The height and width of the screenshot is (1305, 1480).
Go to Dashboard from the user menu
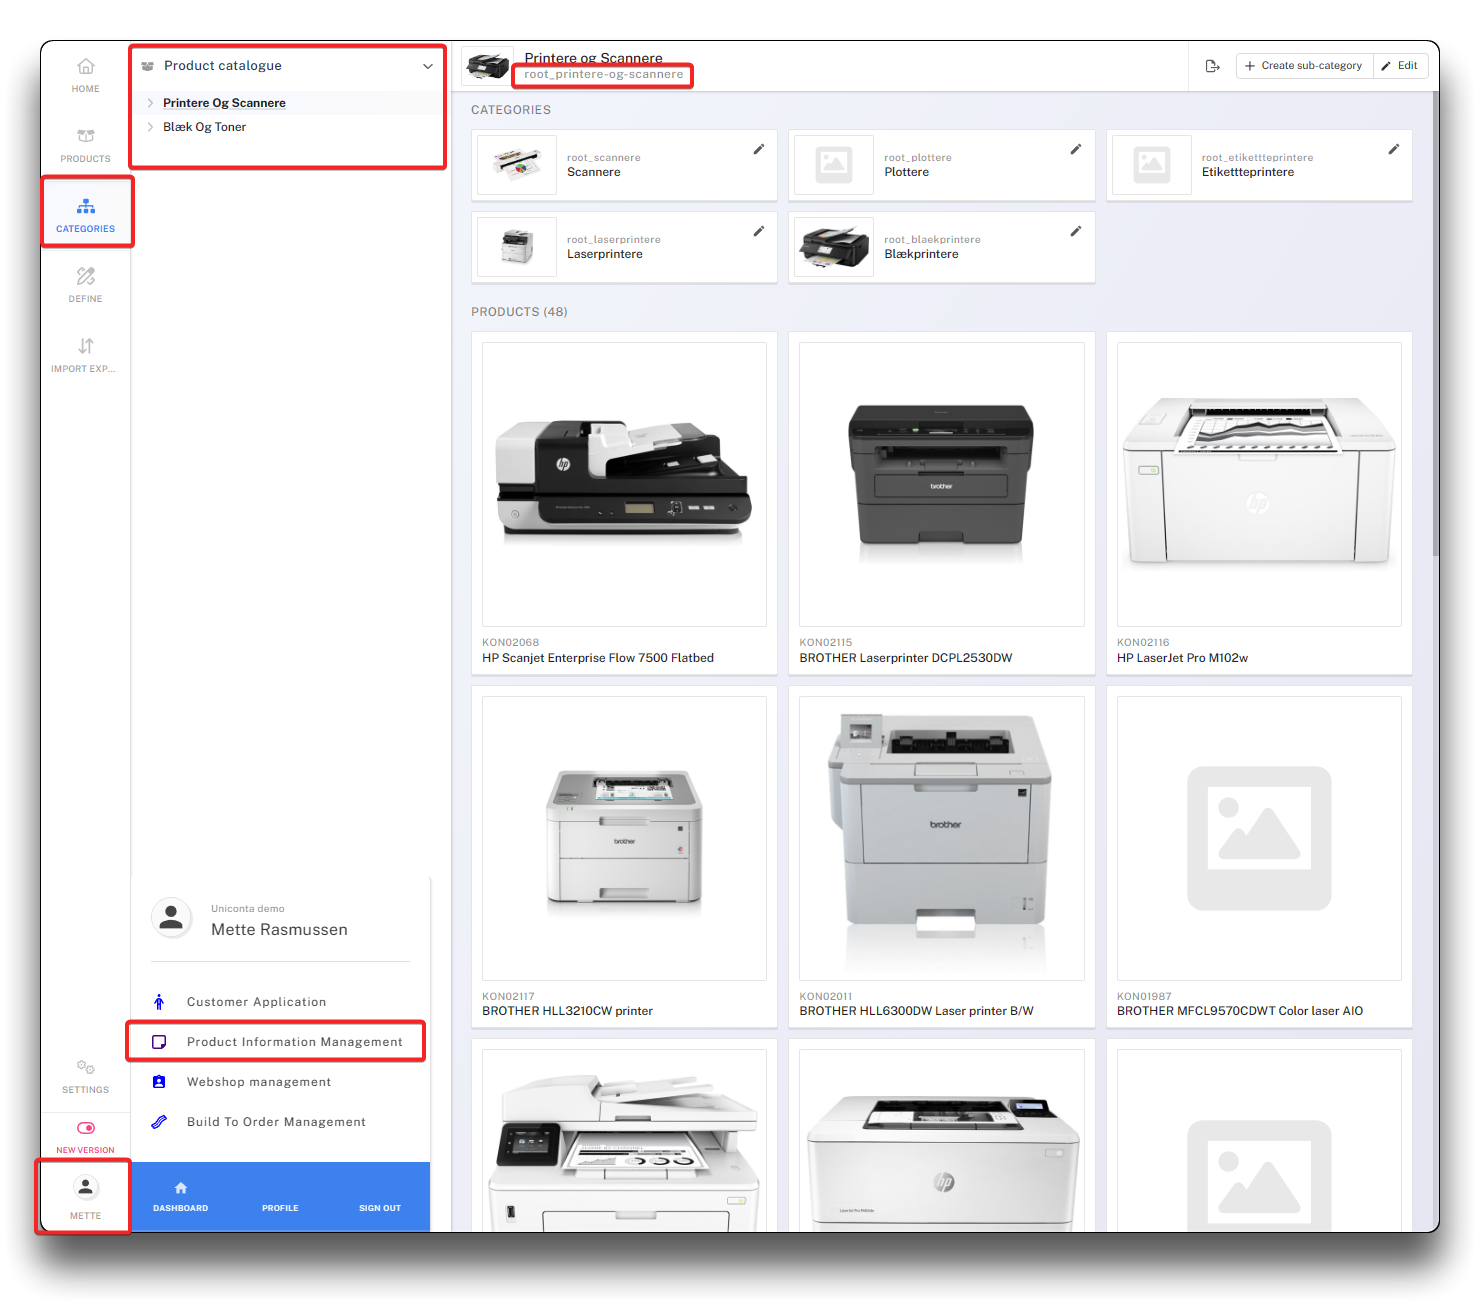coord(181,1197)
